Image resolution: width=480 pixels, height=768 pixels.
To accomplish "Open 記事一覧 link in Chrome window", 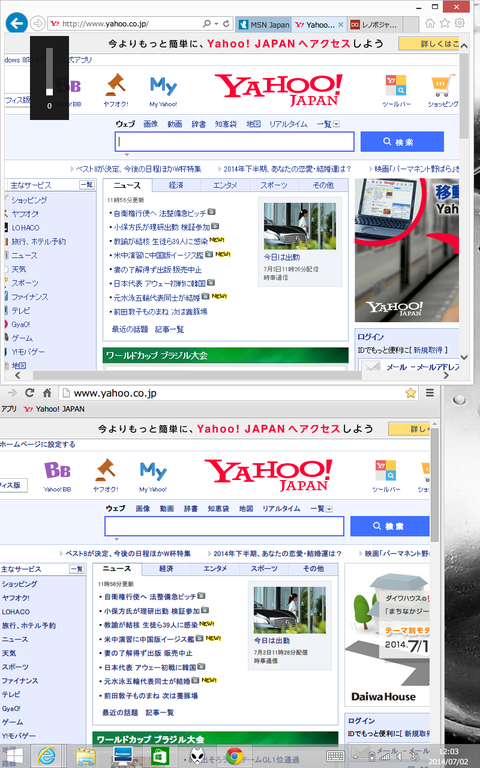I will pyautogui.click(x=160, y=713).
